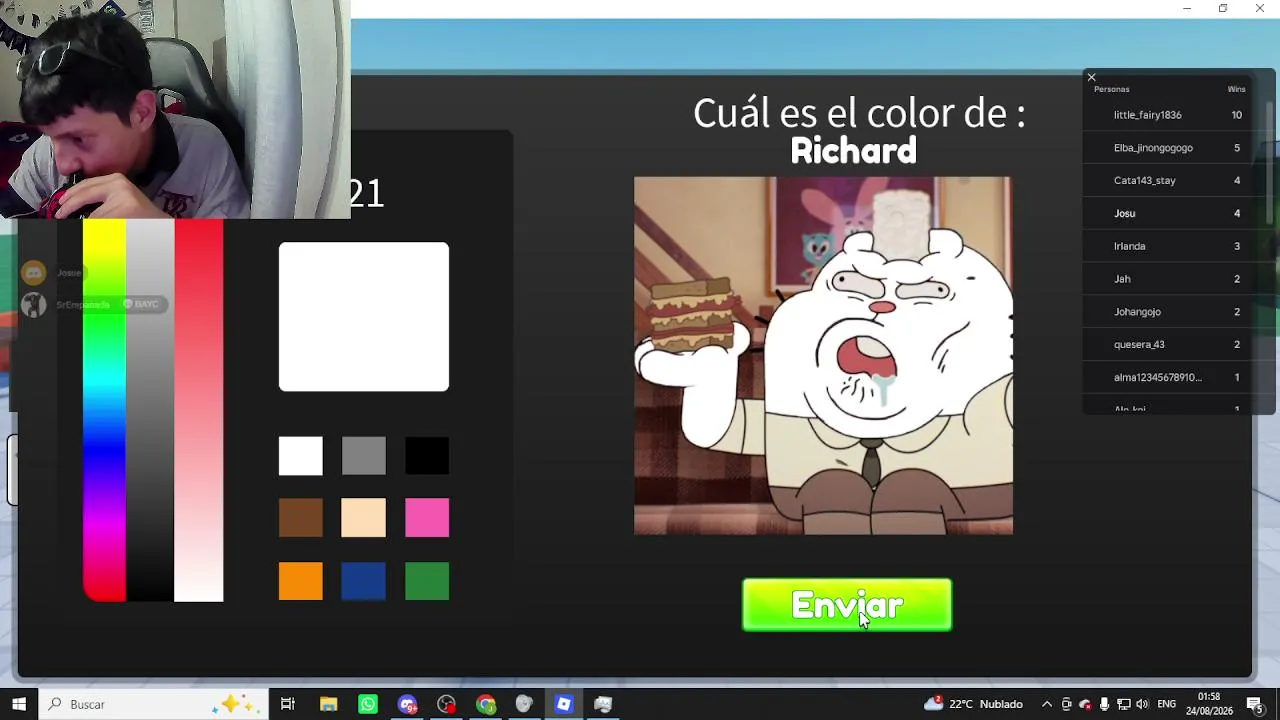Click the grayscale brightness slider bar
This screenshot has height=720, width=1280.
(x=151, y=410)
